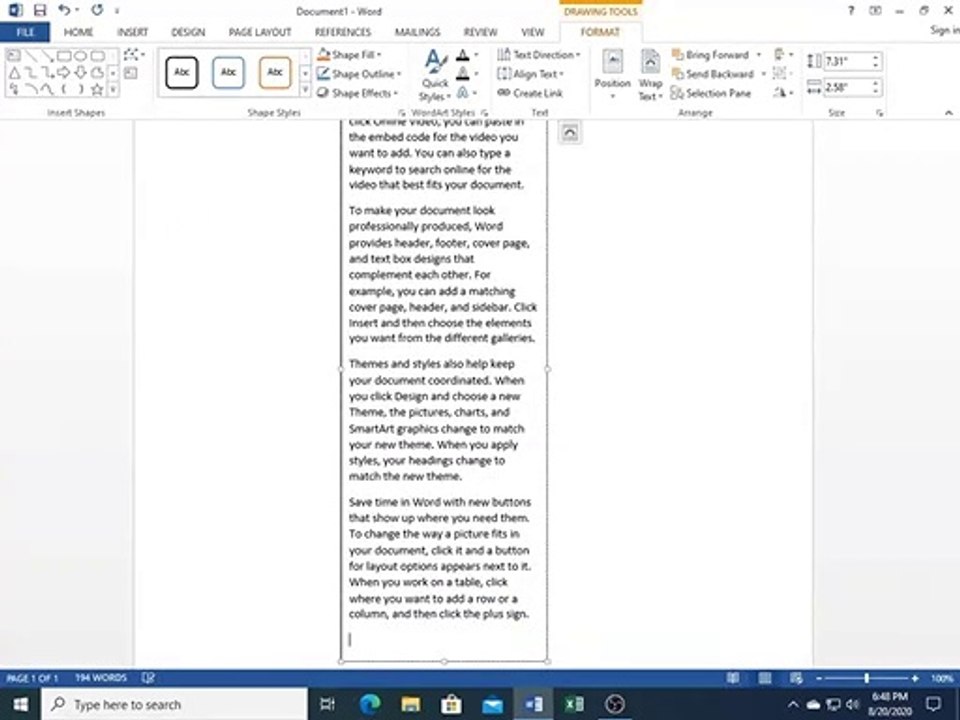Switch to the DESIGN tab
This screenshot has width=960, height=720.
188,32
